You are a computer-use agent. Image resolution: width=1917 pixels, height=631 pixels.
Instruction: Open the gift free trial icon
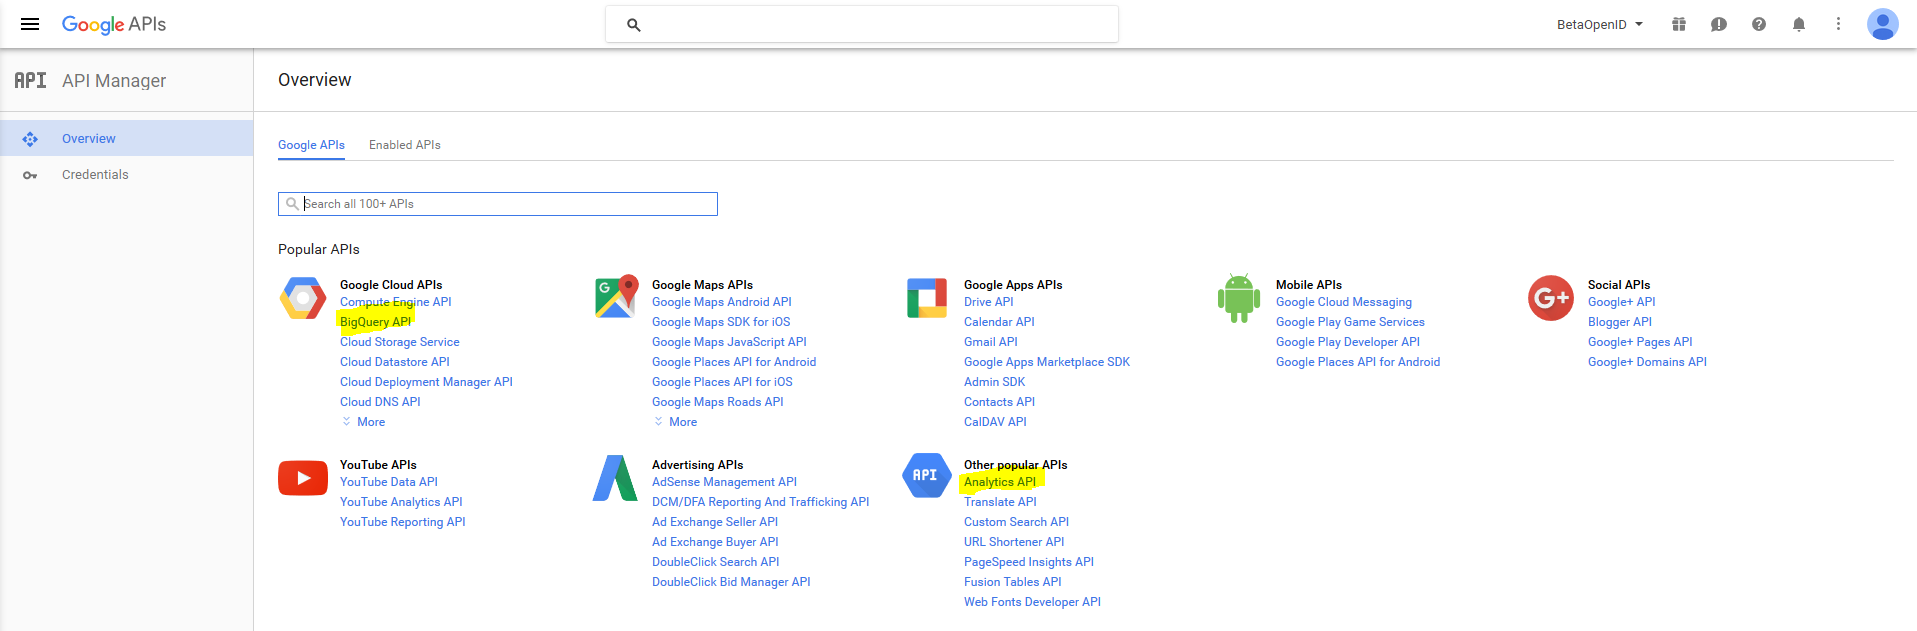1679,24
